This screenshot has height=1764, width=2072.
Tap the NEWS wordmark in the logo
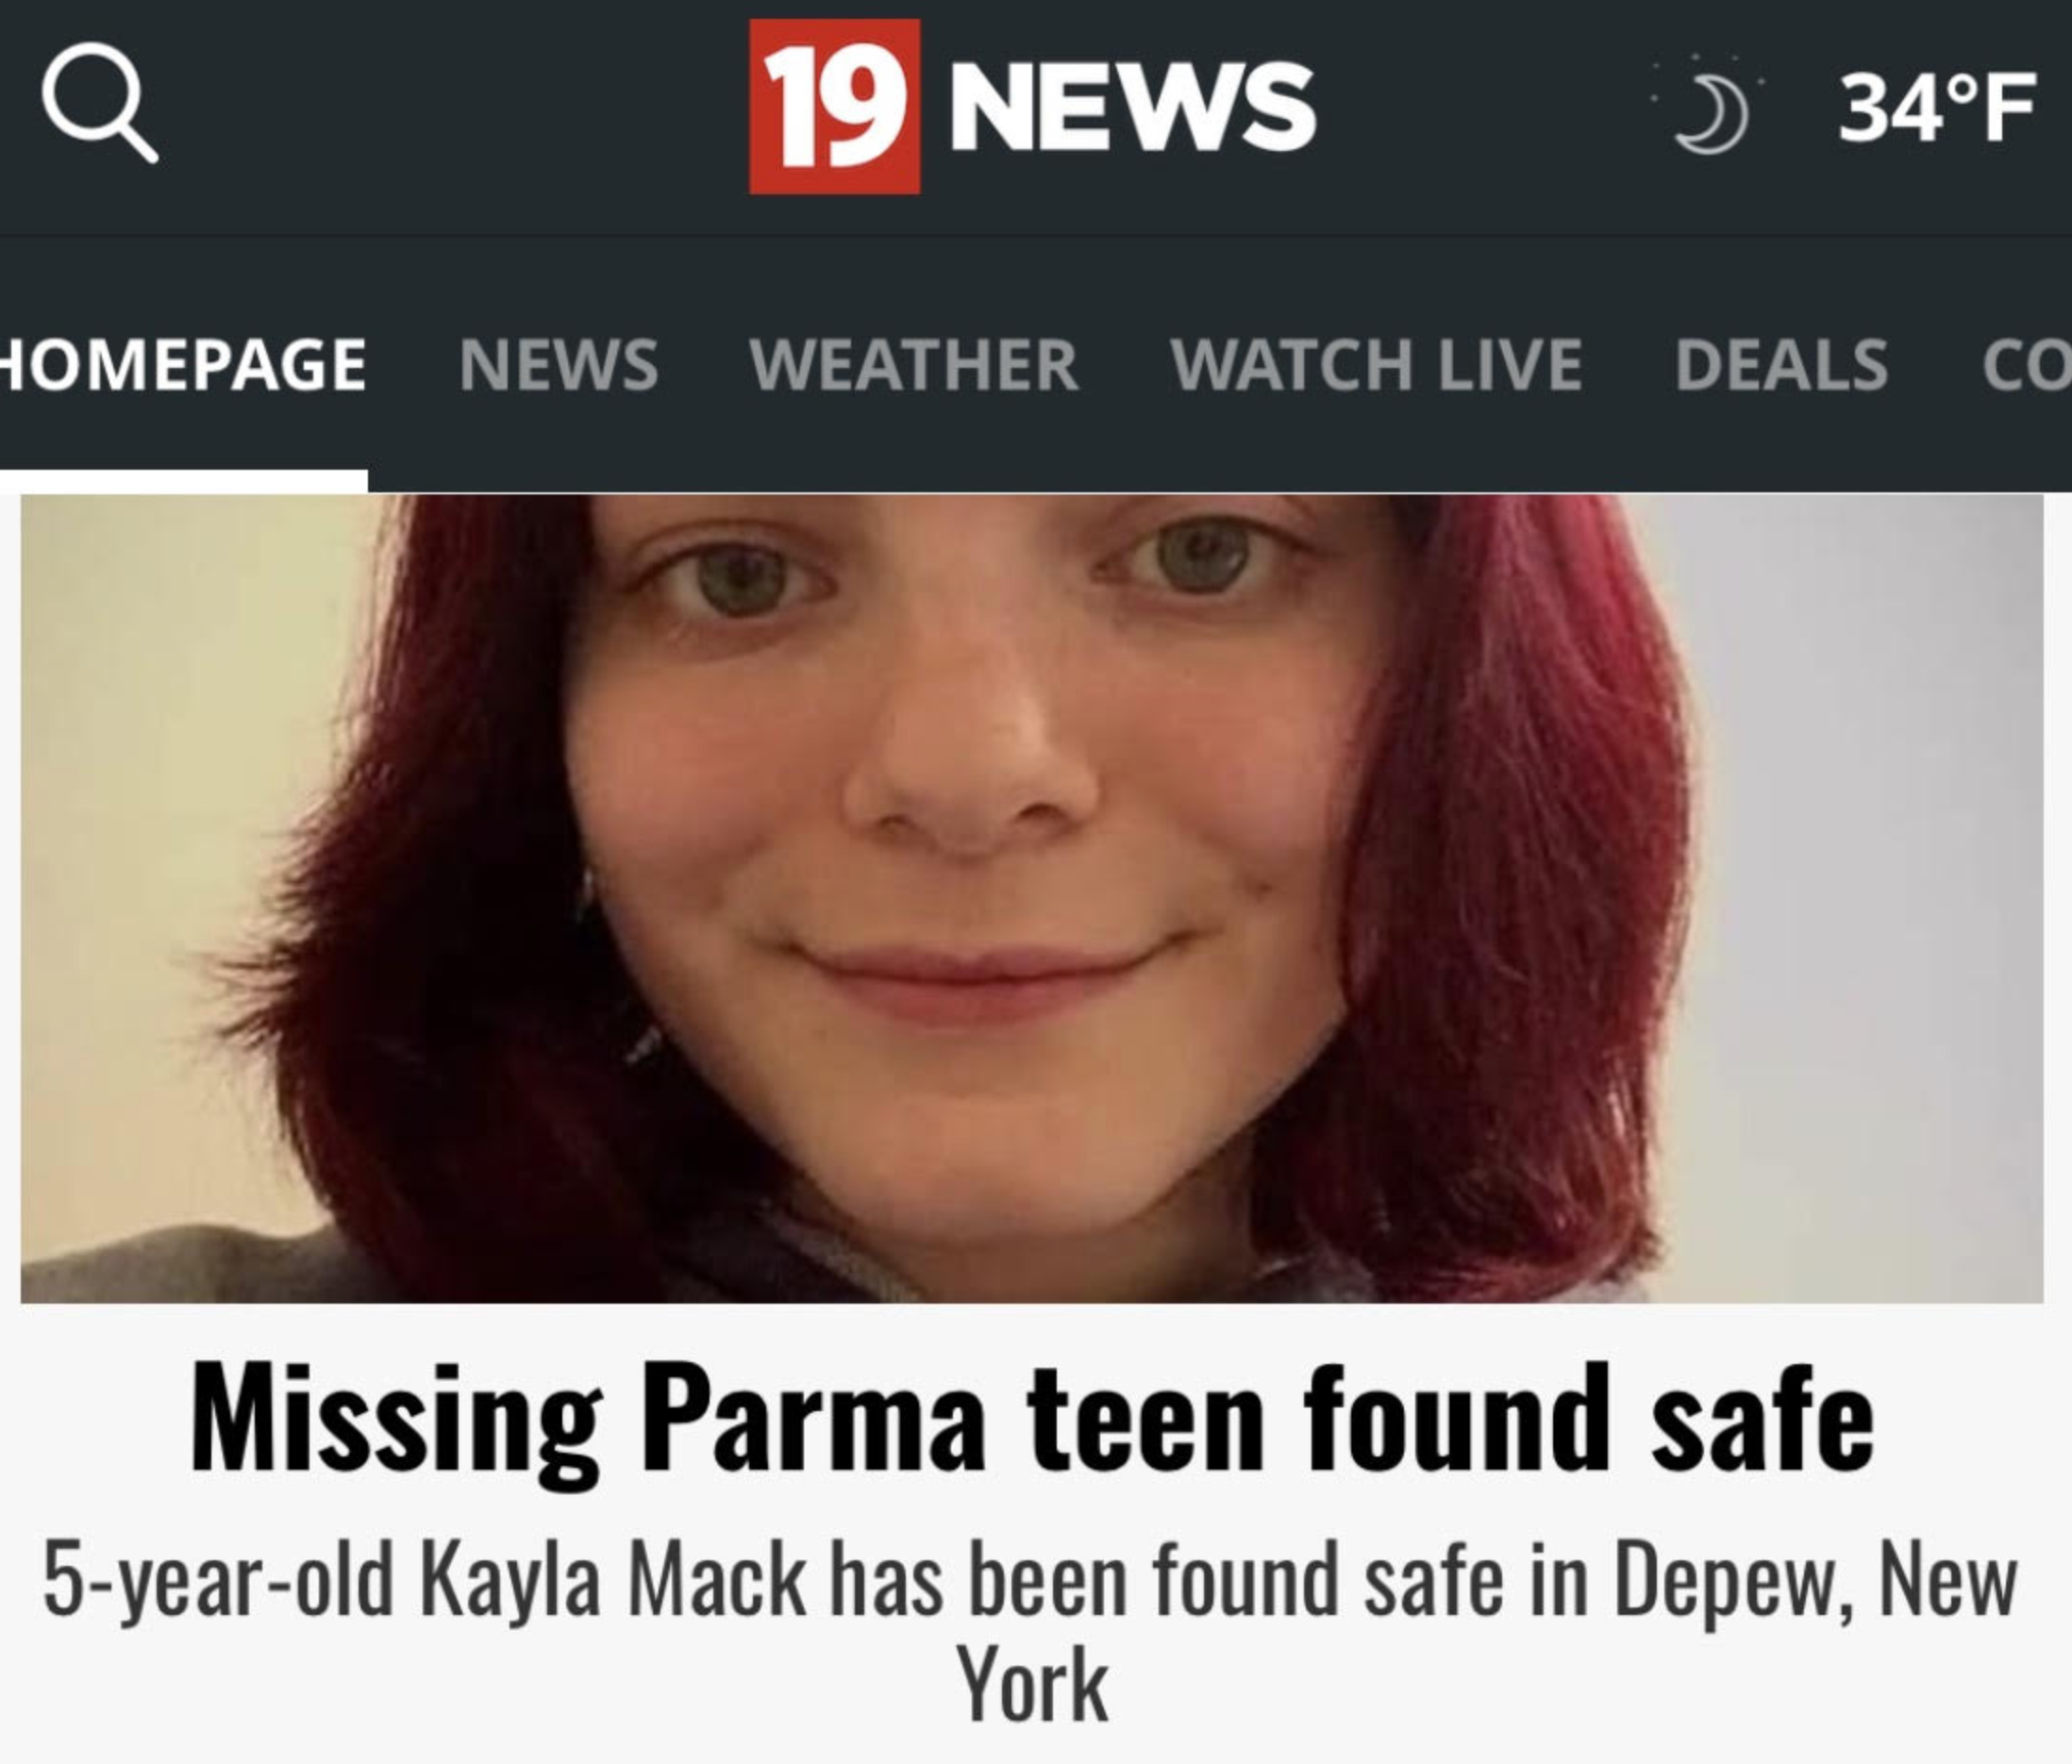point(1133,107)
